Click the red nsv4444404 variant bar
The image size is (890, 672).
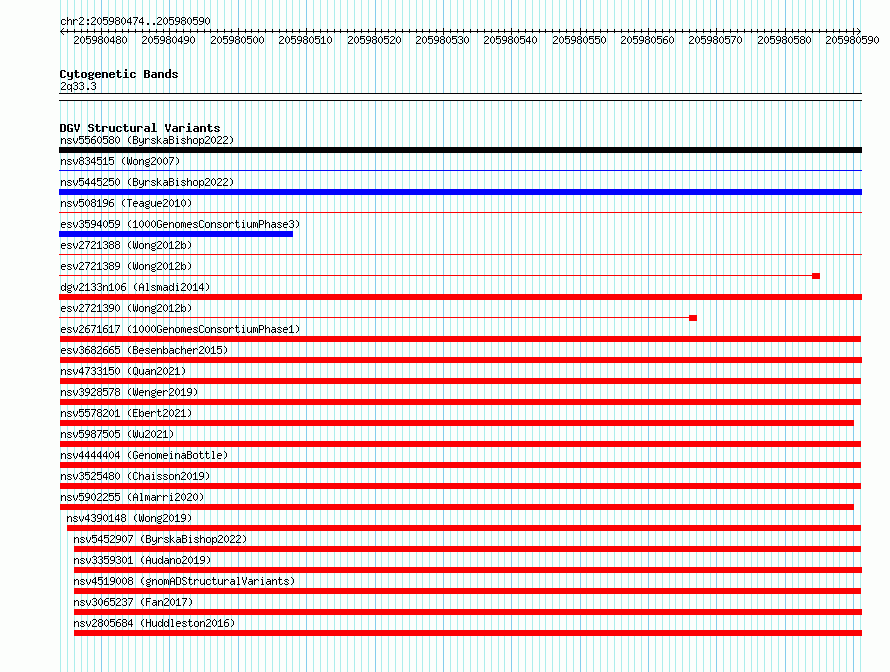460,465
